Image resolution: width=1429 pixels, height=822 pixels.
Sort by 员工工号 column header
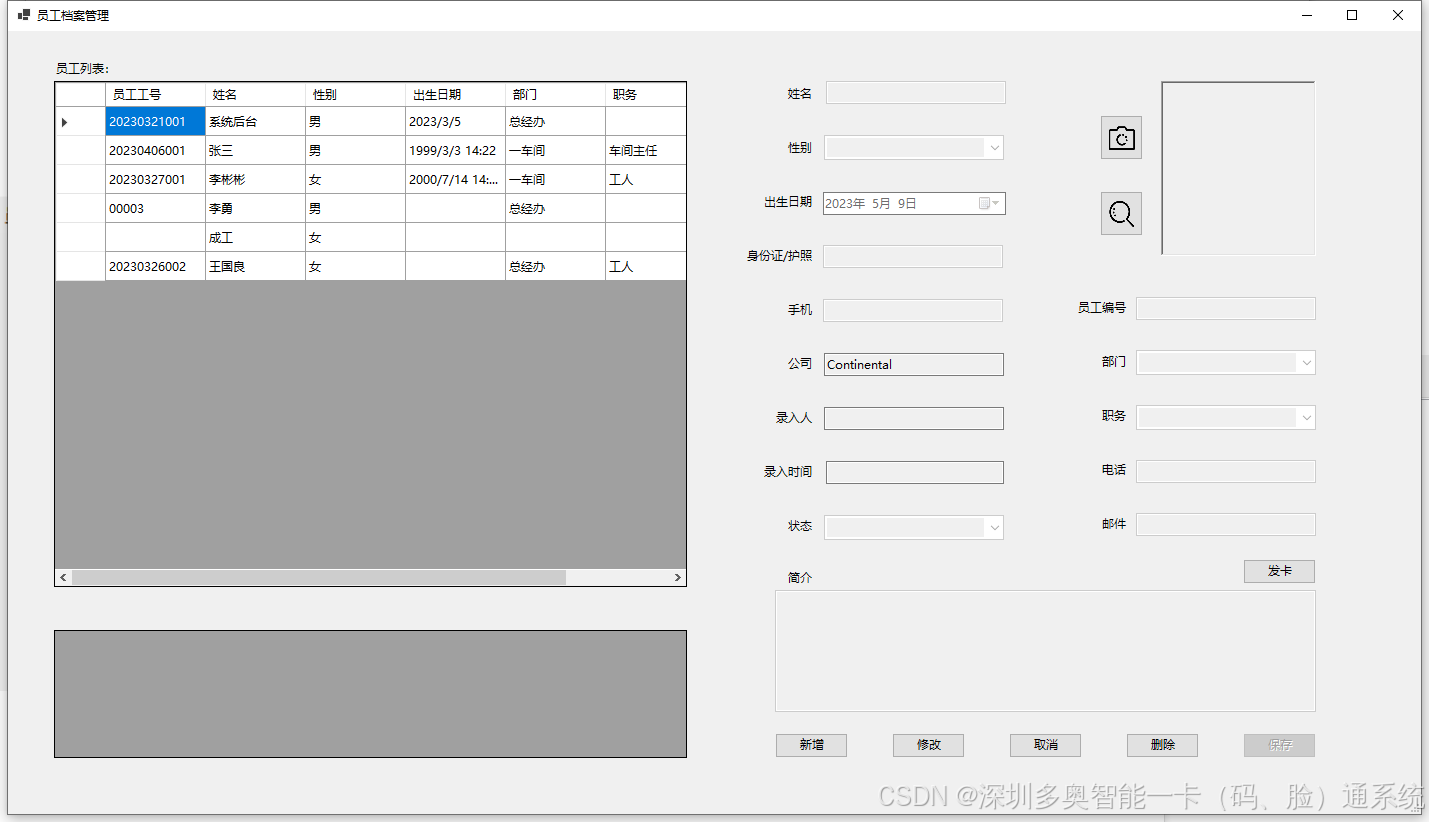[x=155, y=94]
